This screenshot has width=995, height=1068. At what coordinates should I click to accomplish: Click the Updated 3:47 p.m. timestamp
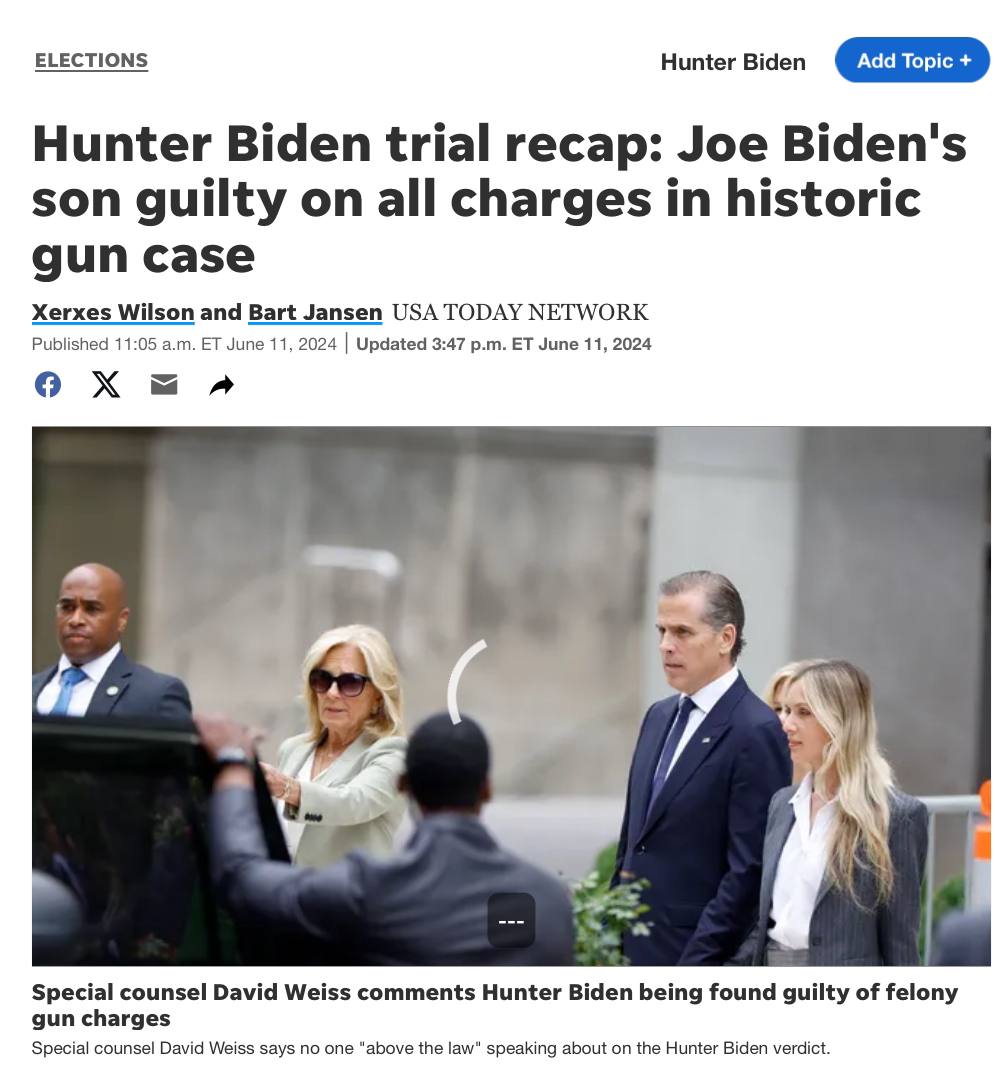point(503,344)
